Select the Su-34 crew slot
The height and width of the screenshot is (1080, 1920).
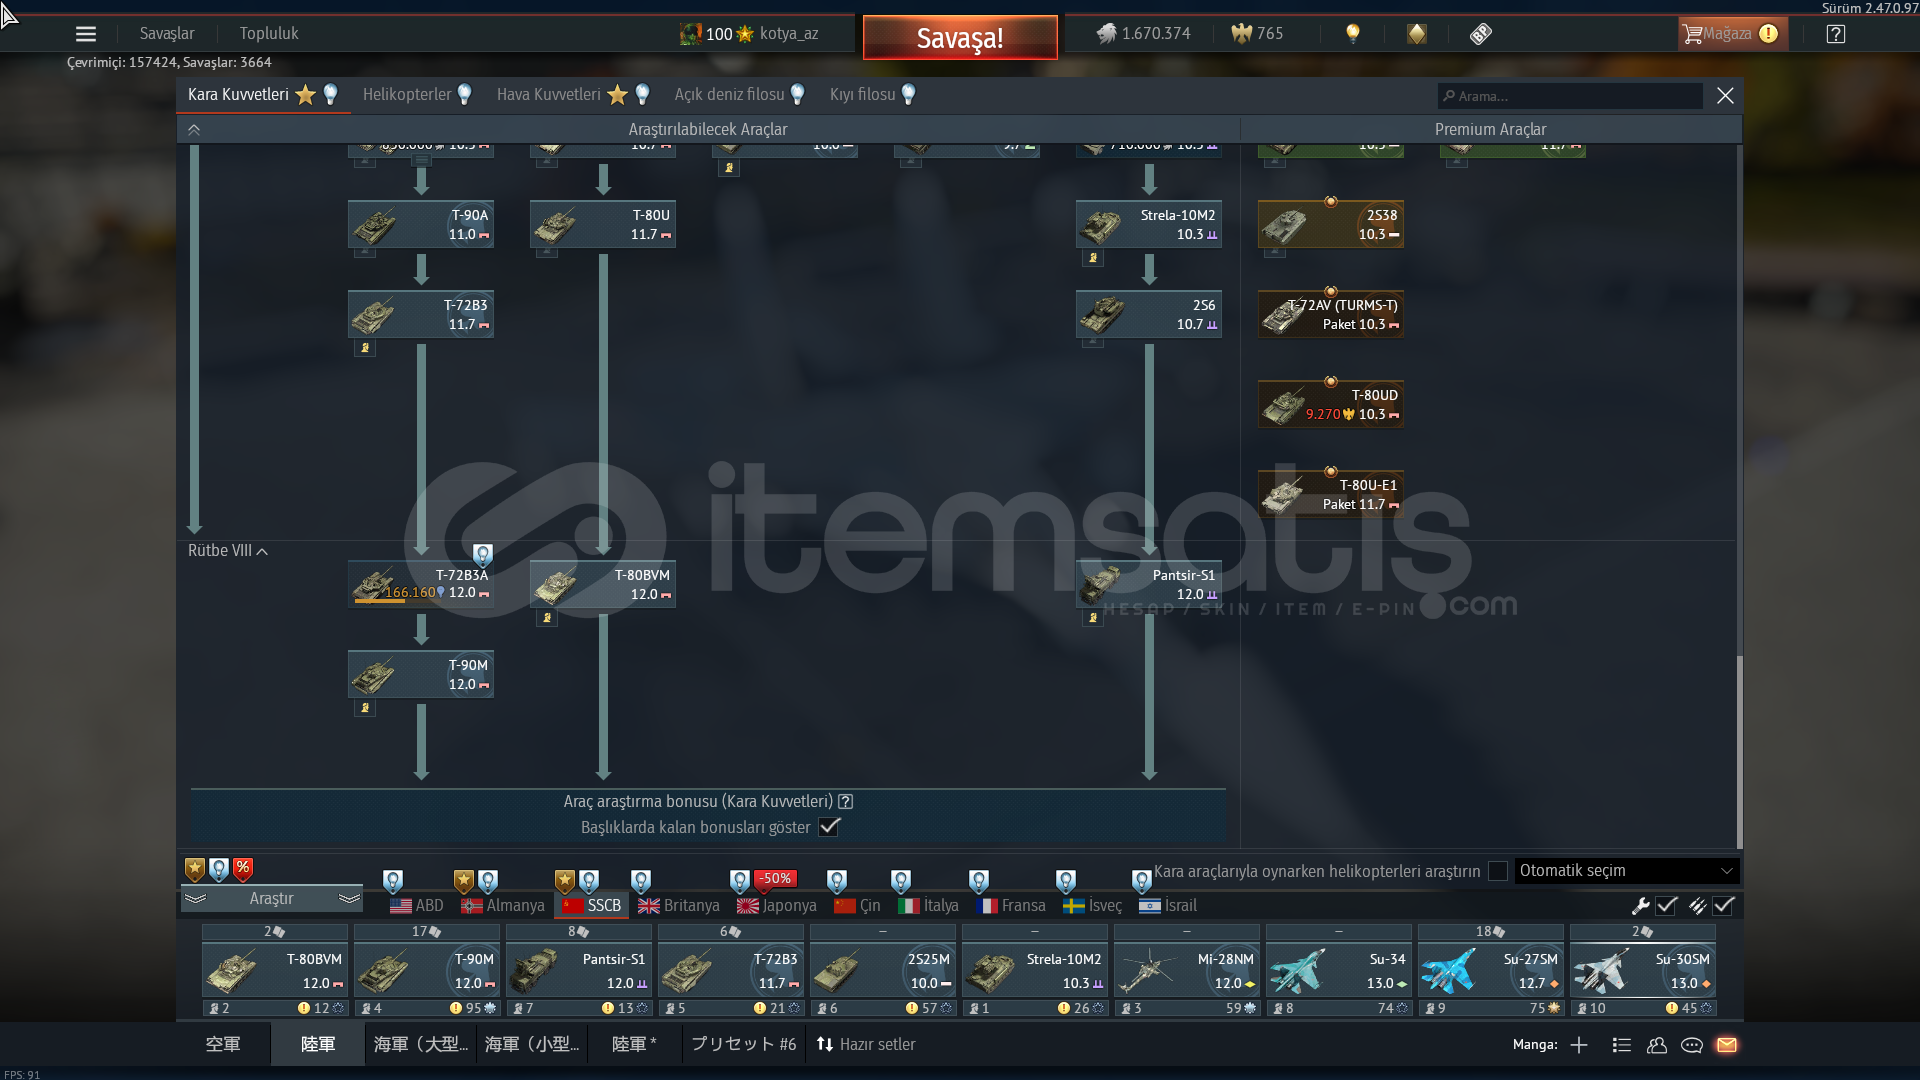[x=1339, y=970]
